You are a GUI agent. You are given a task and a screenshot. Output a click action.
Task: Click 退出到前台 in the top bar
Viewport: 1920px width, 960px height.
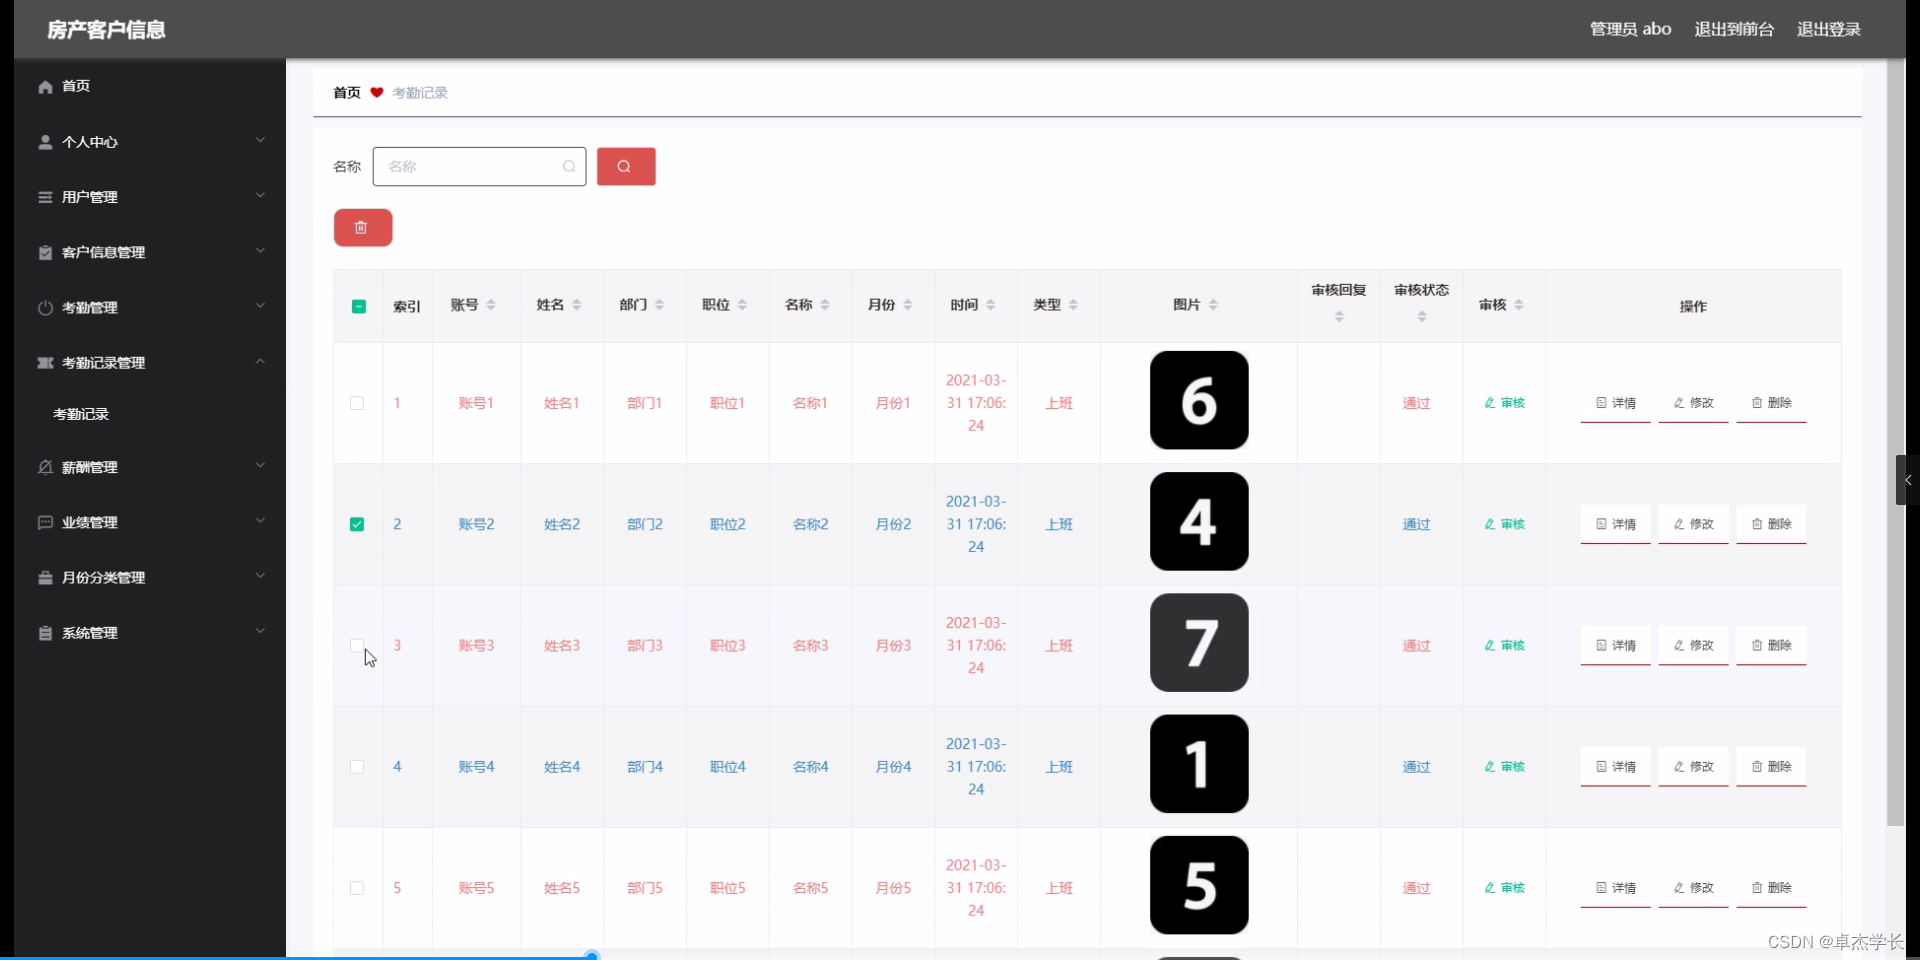point(1734,29)
